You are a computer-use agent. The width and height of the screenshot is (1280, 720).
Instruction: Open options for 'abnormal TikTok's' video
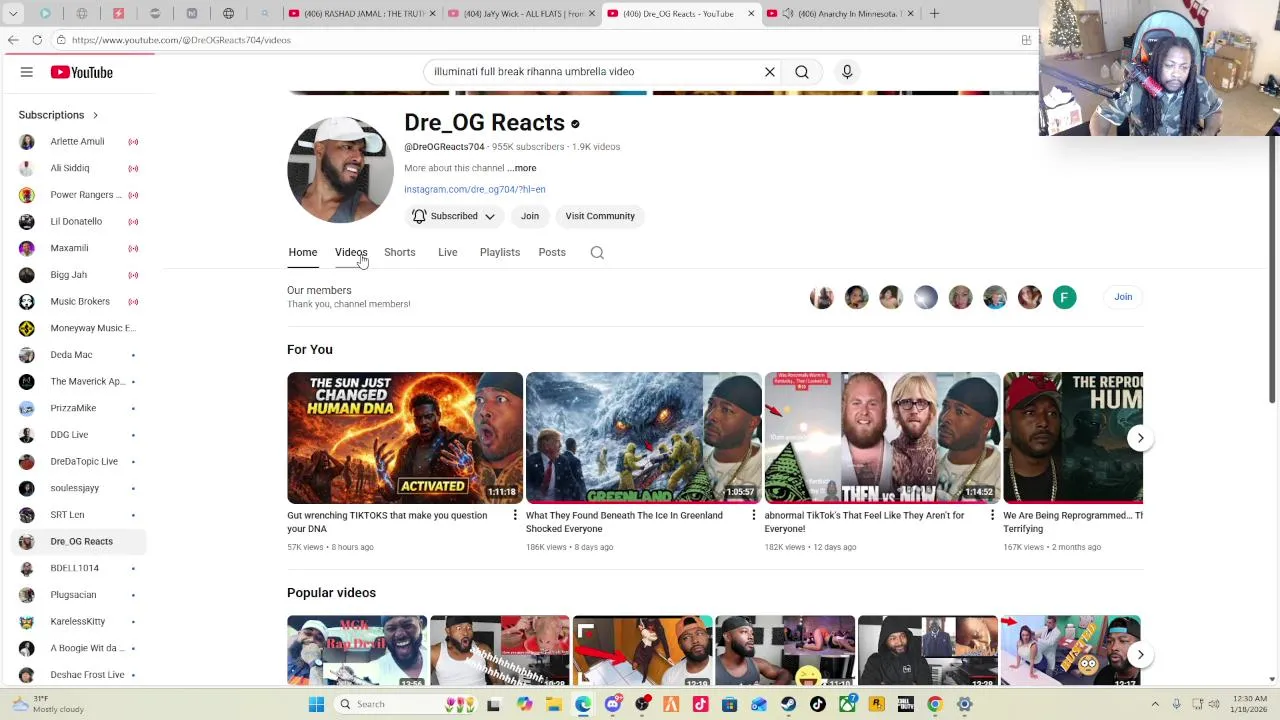(992, 515)
